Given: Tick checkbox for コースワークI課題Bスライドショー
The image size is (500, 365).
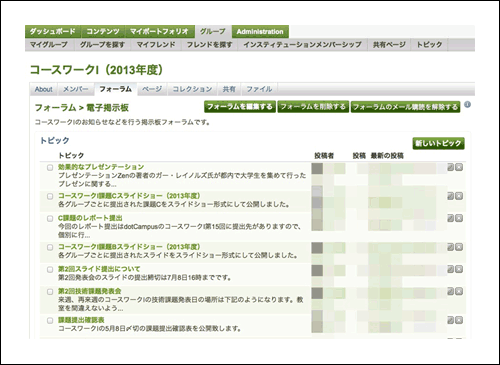Looking at the screenshot, I should tap(50, 247).
